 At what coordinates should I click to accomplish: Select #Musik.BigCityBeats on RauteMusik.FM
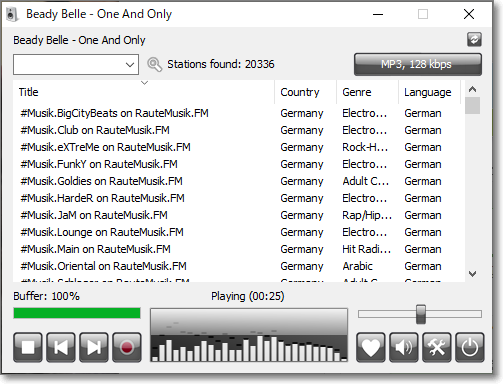(x=114, y=113)
